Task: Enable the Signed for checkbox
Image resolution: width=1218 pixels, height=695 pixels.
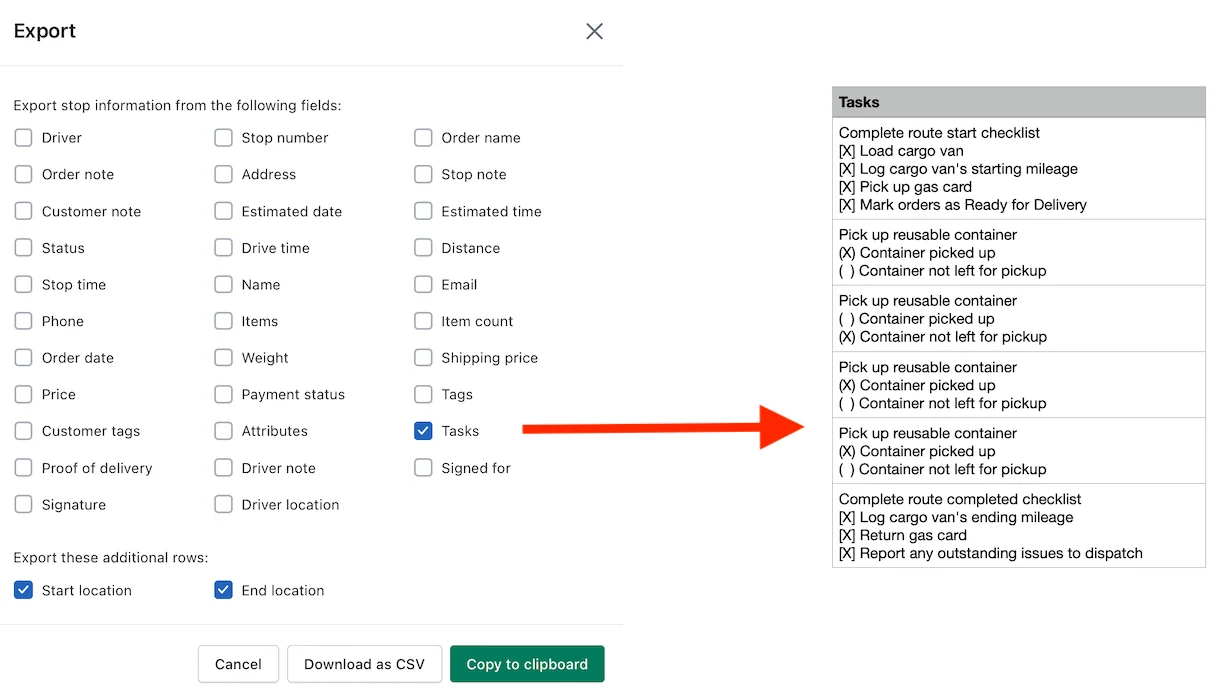Action: coord(423,468)
